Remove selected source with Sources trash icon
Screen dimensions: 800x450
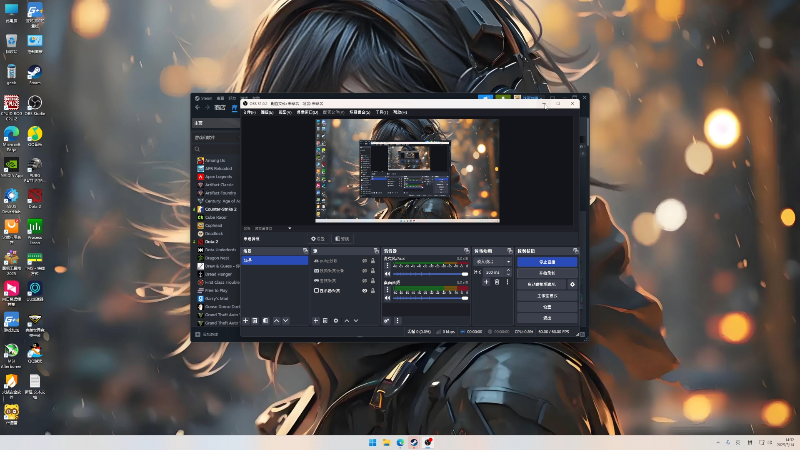(x=325, y=320)
